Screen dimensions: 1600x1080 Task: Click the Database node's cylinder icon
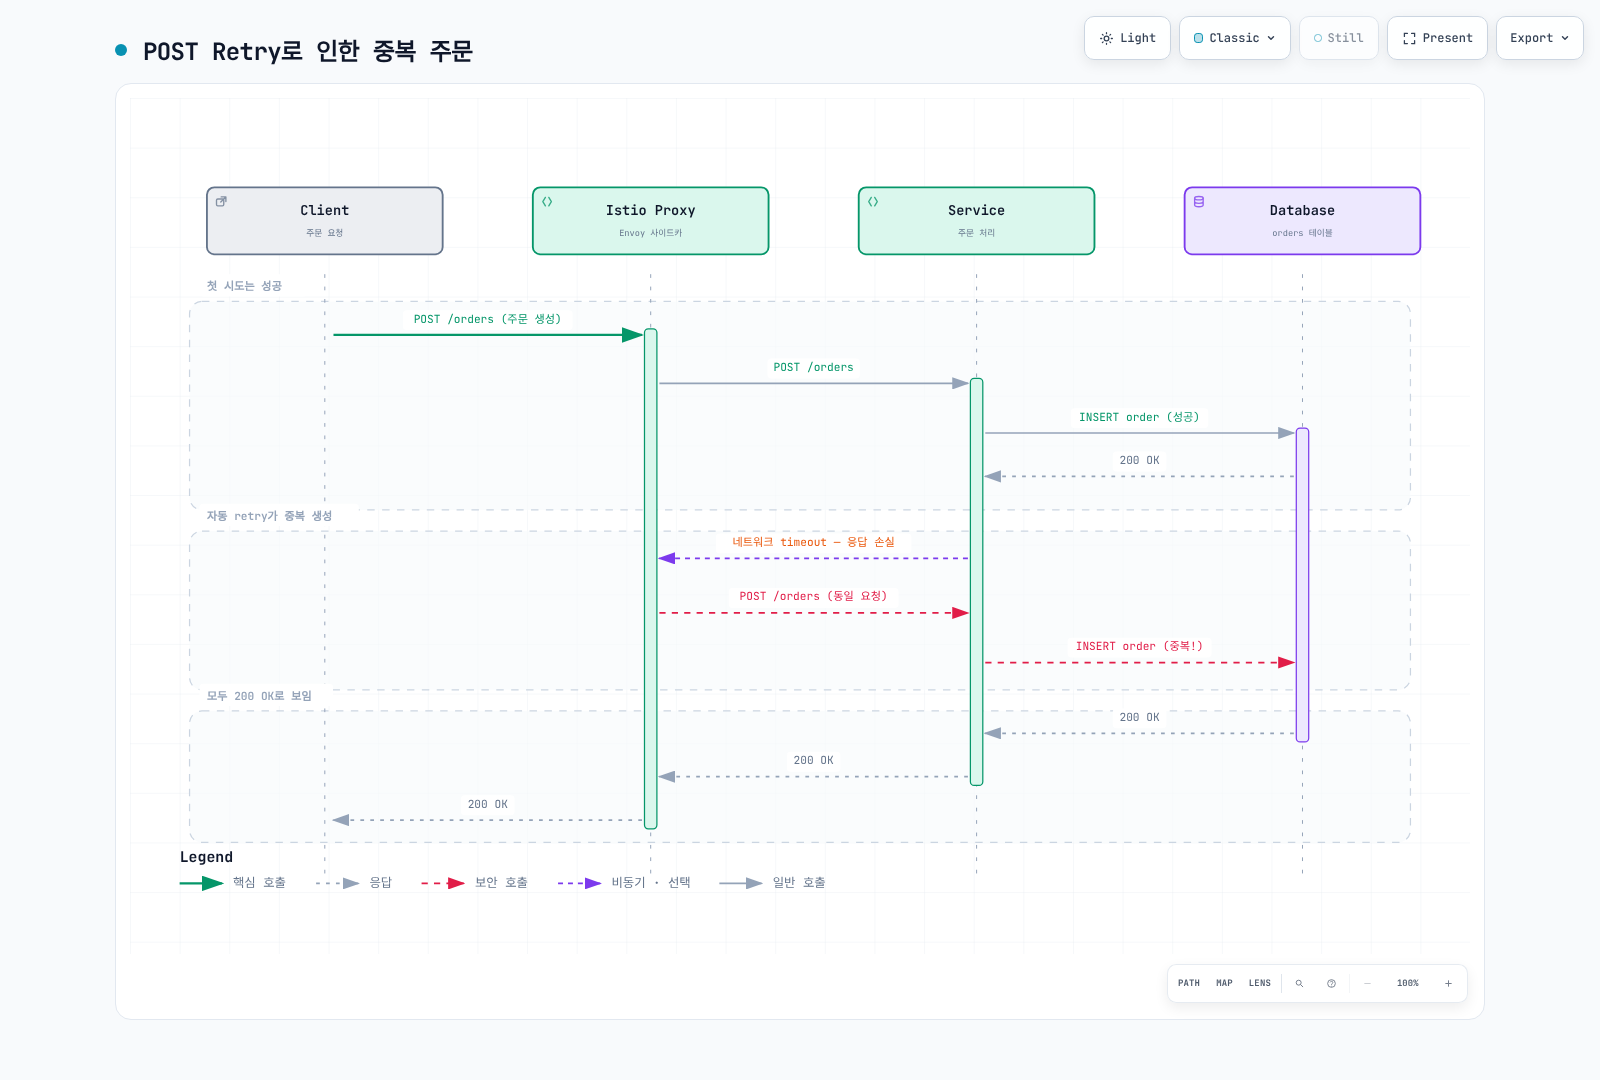[1199, 201]
